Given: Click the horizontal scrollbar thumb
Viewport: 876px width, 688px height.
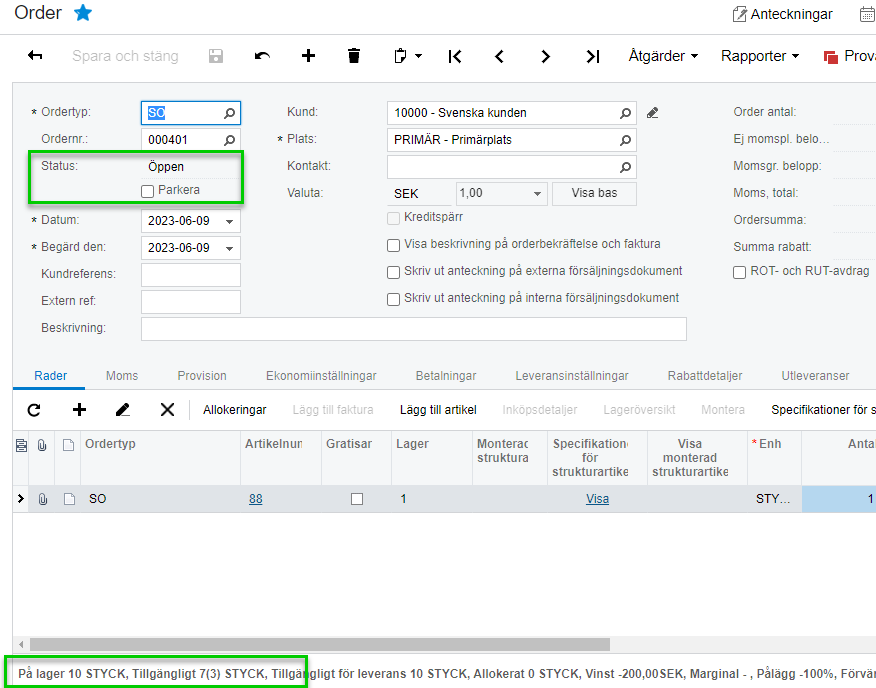Looking at the screenshot, I should [x=320, y=644].
